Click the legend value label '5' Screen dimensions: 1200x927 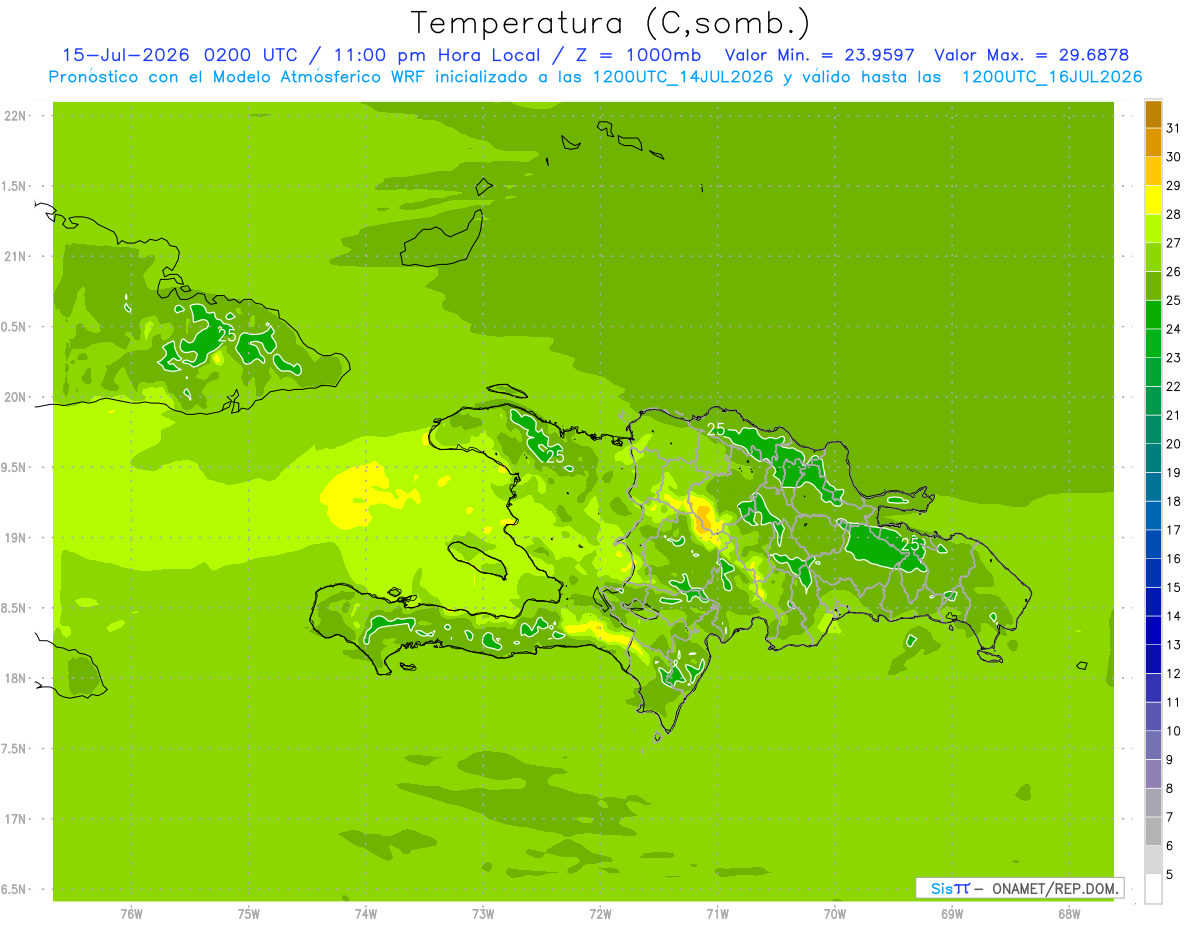[x=1170, y=874]
